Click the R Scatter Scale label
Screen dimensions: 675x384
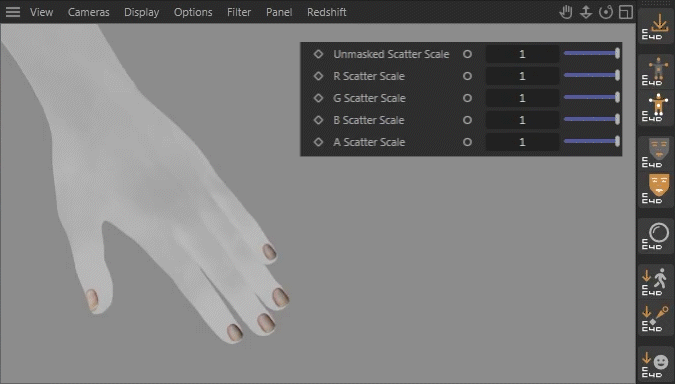coord(369,76)
